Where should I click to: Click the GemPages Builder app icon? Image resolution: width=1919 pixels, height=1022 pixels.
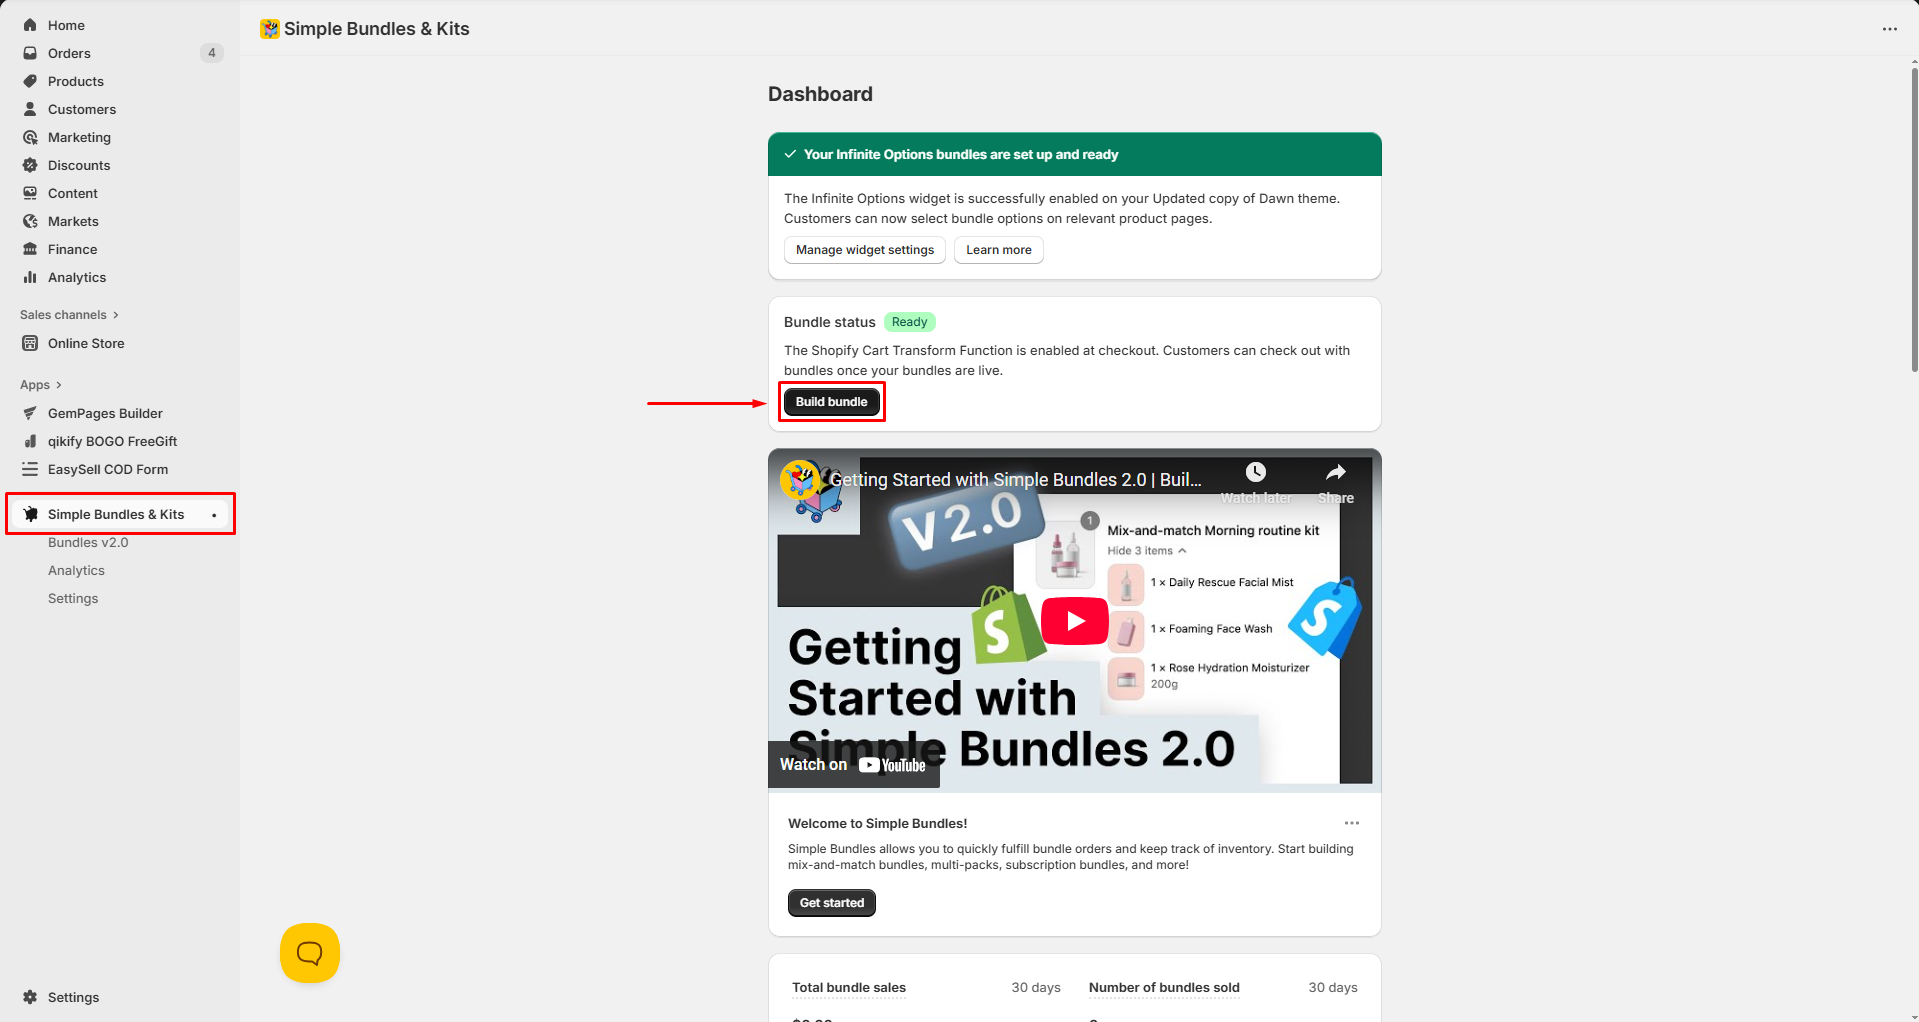[30, 413]
